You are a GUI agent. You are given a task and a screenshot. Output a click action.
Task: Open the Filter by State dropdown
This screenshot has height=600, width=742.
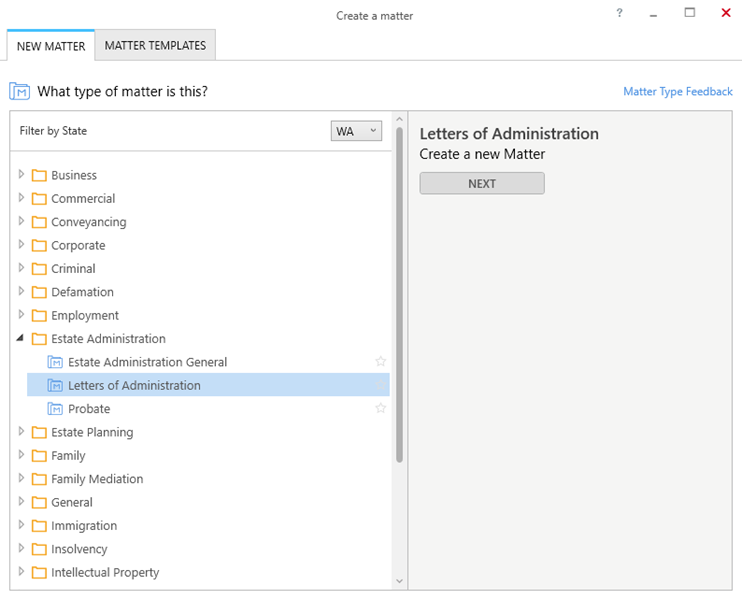(x=356, y=131)
